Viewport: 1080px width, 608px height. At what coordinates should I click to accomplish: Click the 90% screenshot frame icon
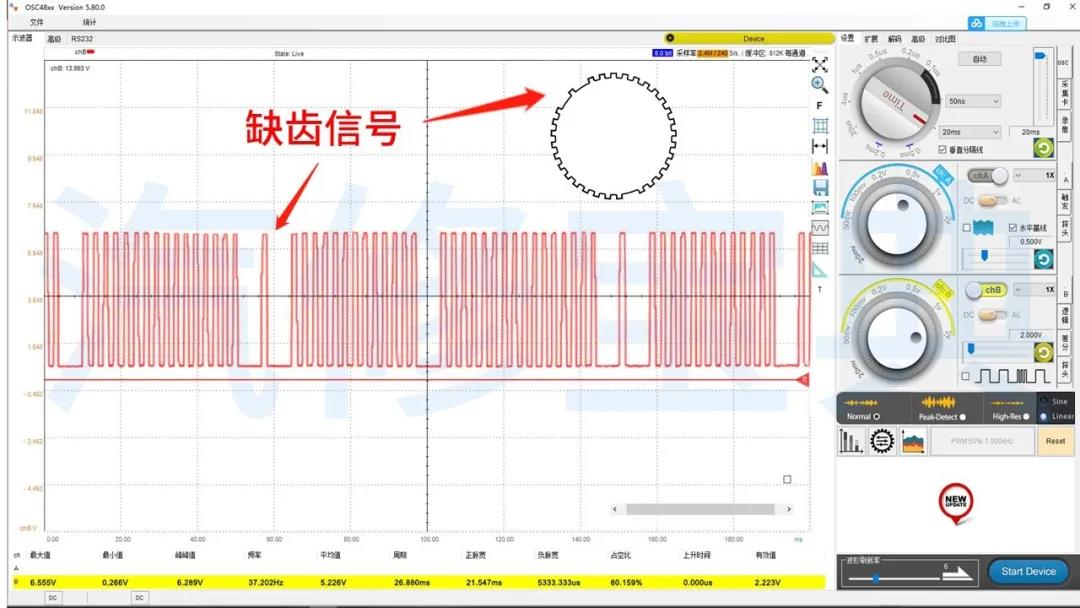[x=820, y=207]
